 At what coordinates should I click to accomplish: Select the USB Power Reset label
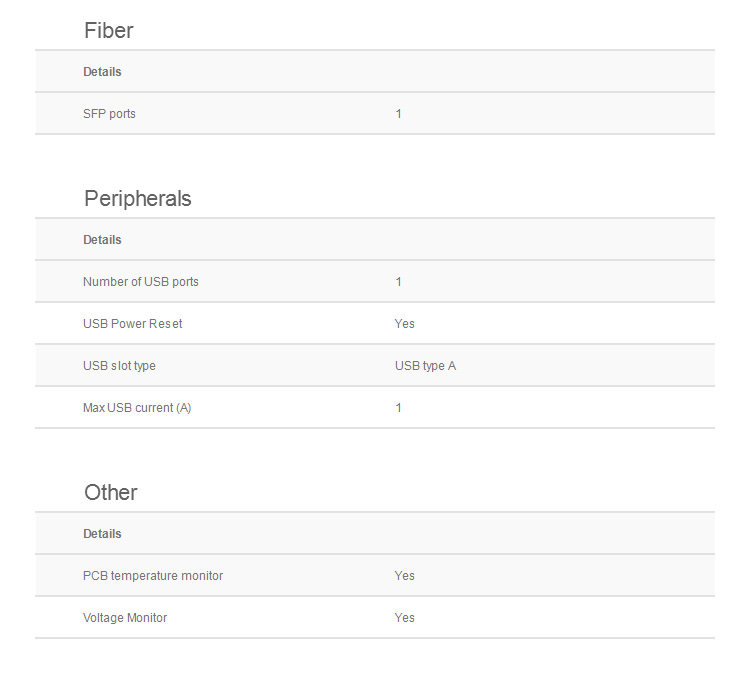132,324
